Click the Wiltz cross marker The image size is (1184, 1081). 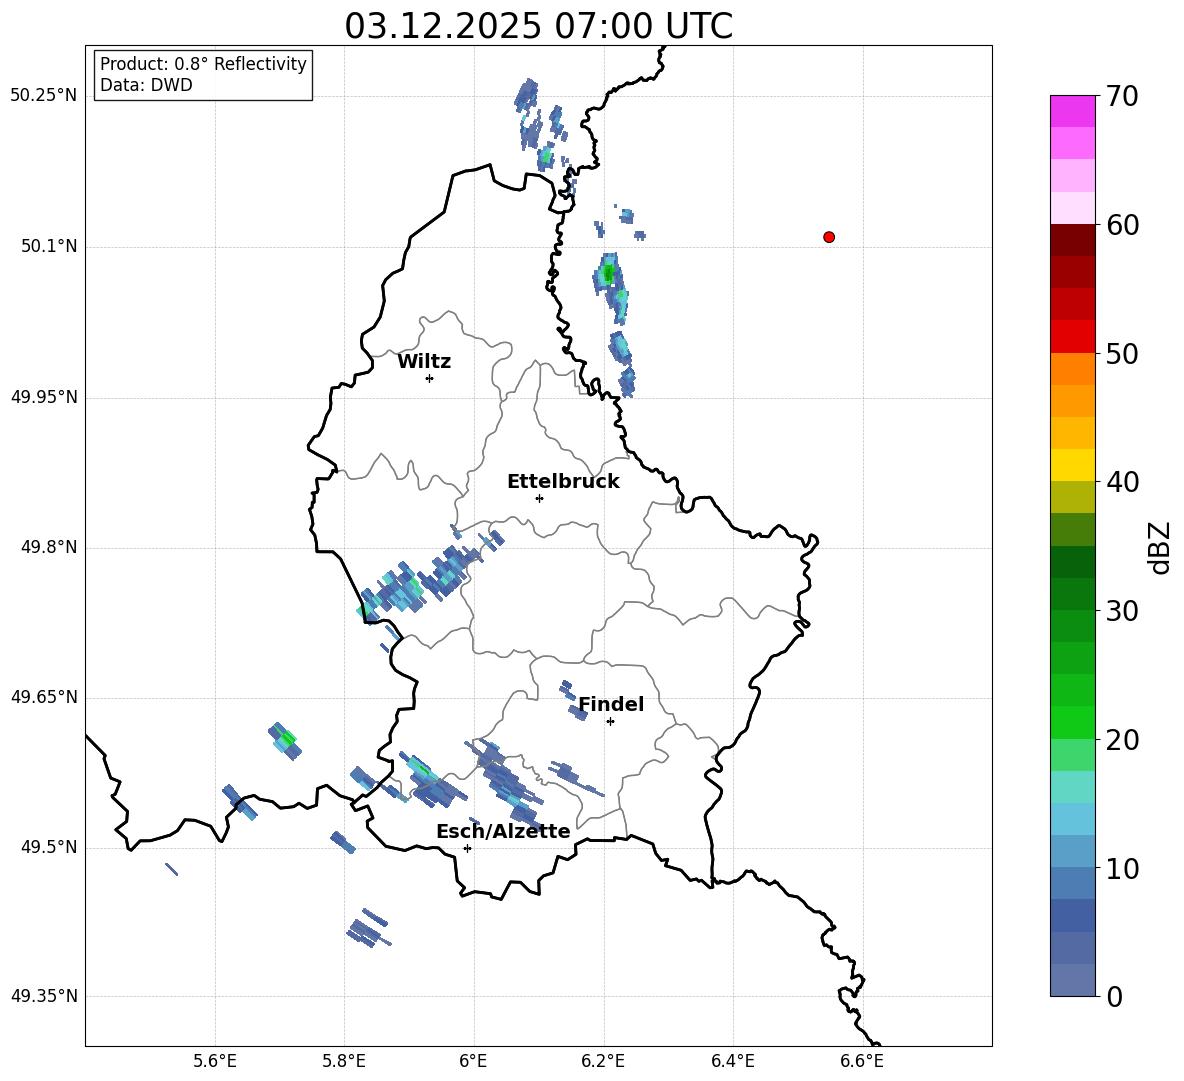(x=430, y=378)
